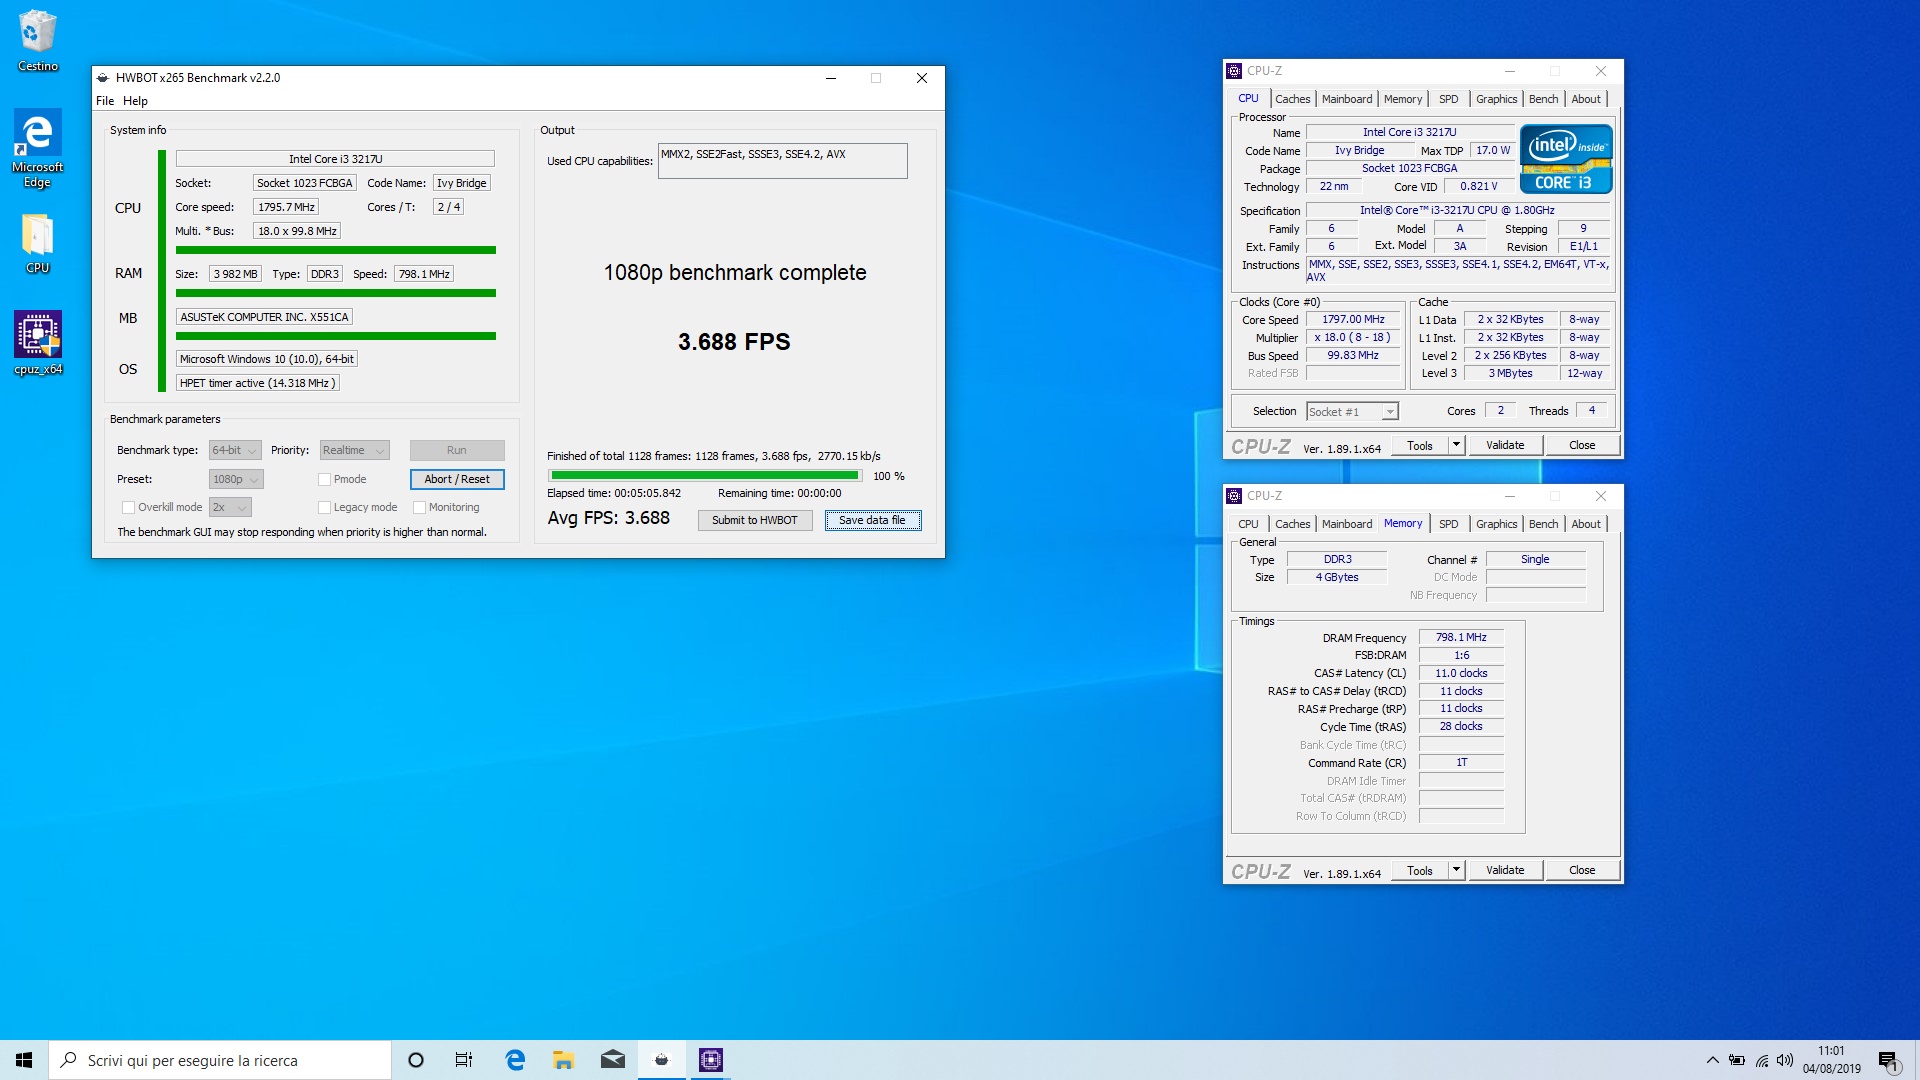Click the Tools button in bottom CPU-Z
Viewport: 1920px width, 1080px height.
click(1420, 871)
